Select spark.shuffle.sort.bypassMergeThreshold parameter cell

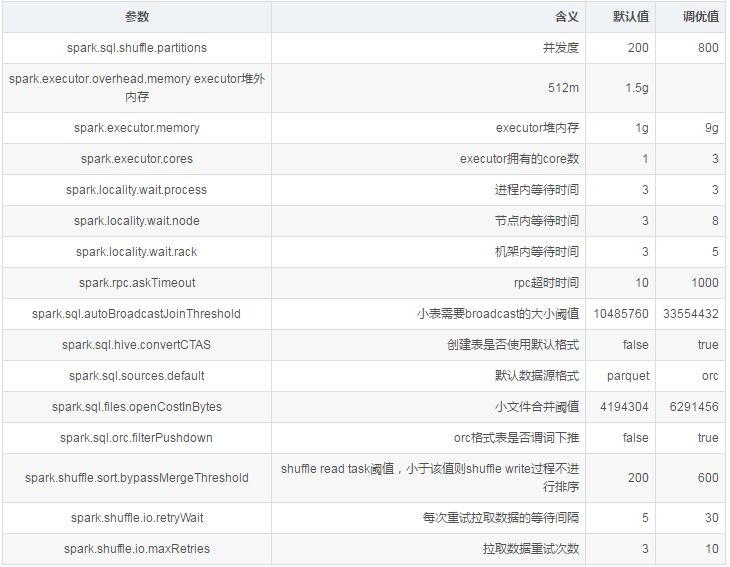136,478
